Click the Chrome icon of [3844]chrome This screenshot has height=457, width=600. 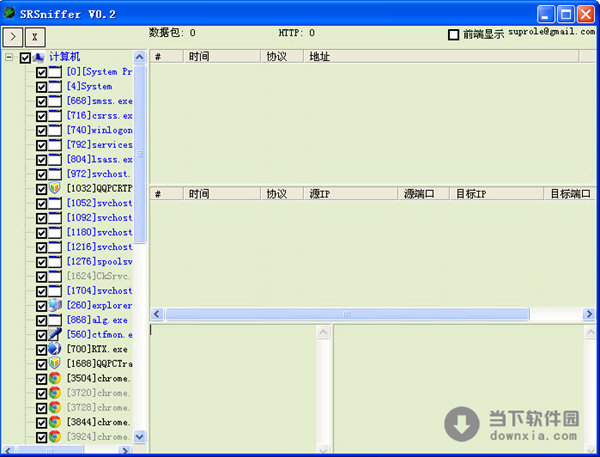pos(55,422)
